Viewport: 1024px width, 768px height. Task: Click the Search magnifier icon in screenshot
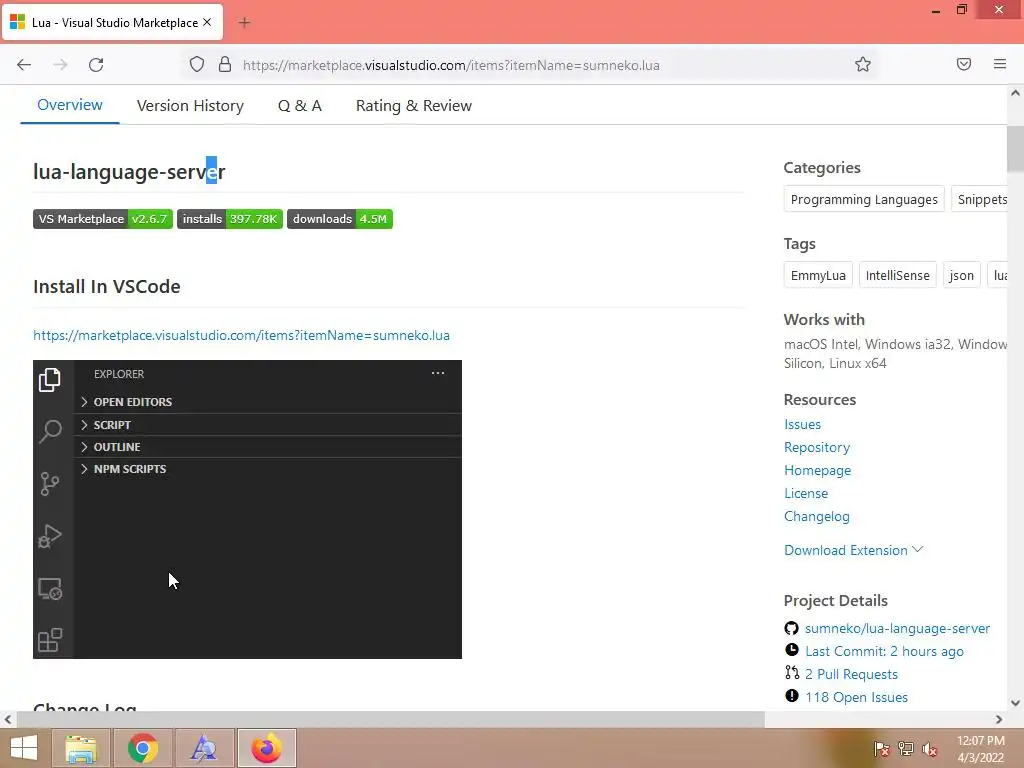tap(50, 431)
